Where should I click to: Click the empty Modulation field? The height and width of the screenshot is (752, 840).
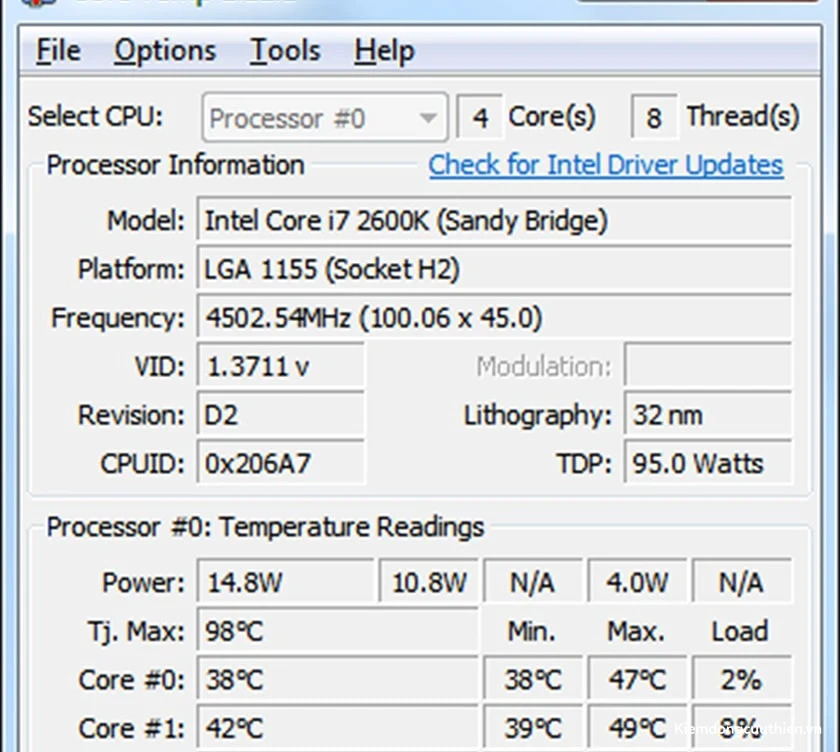point(708,366)
